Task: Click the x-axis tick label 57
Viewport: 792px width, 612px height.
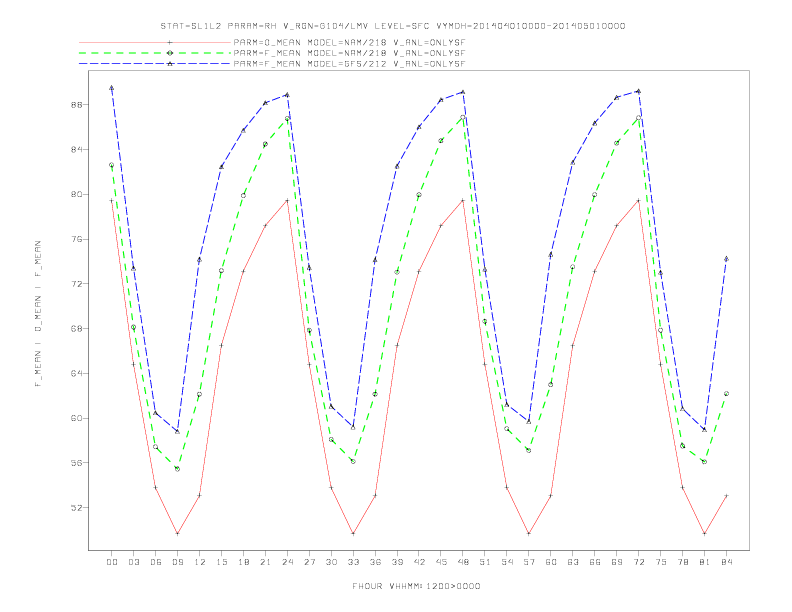Action: click(x=529, y=562)
